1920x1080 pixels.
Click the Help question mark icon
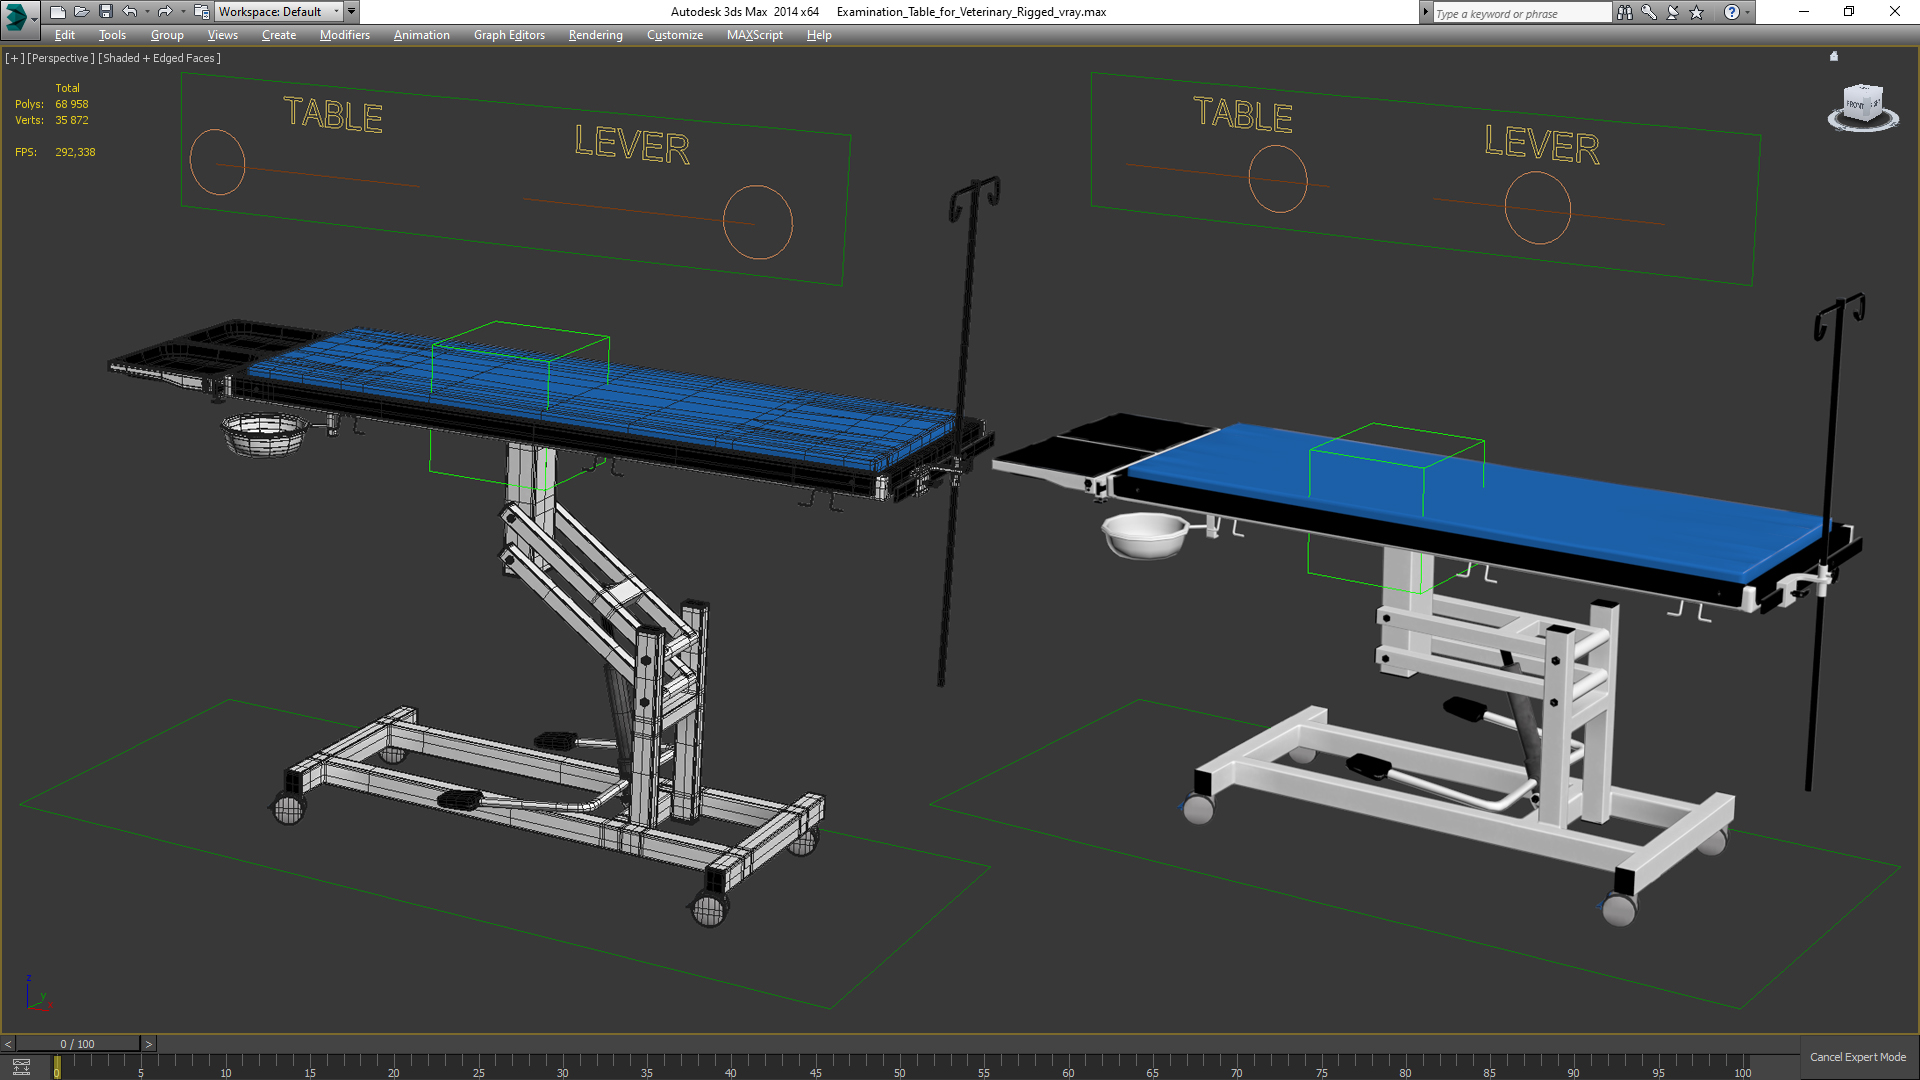1731,12
